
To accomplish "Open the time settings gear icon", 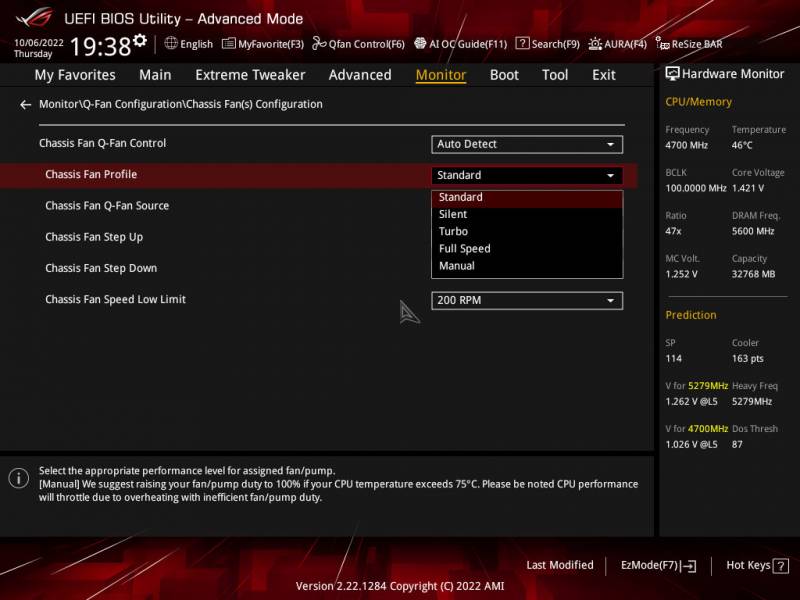I will coord(140,41).
